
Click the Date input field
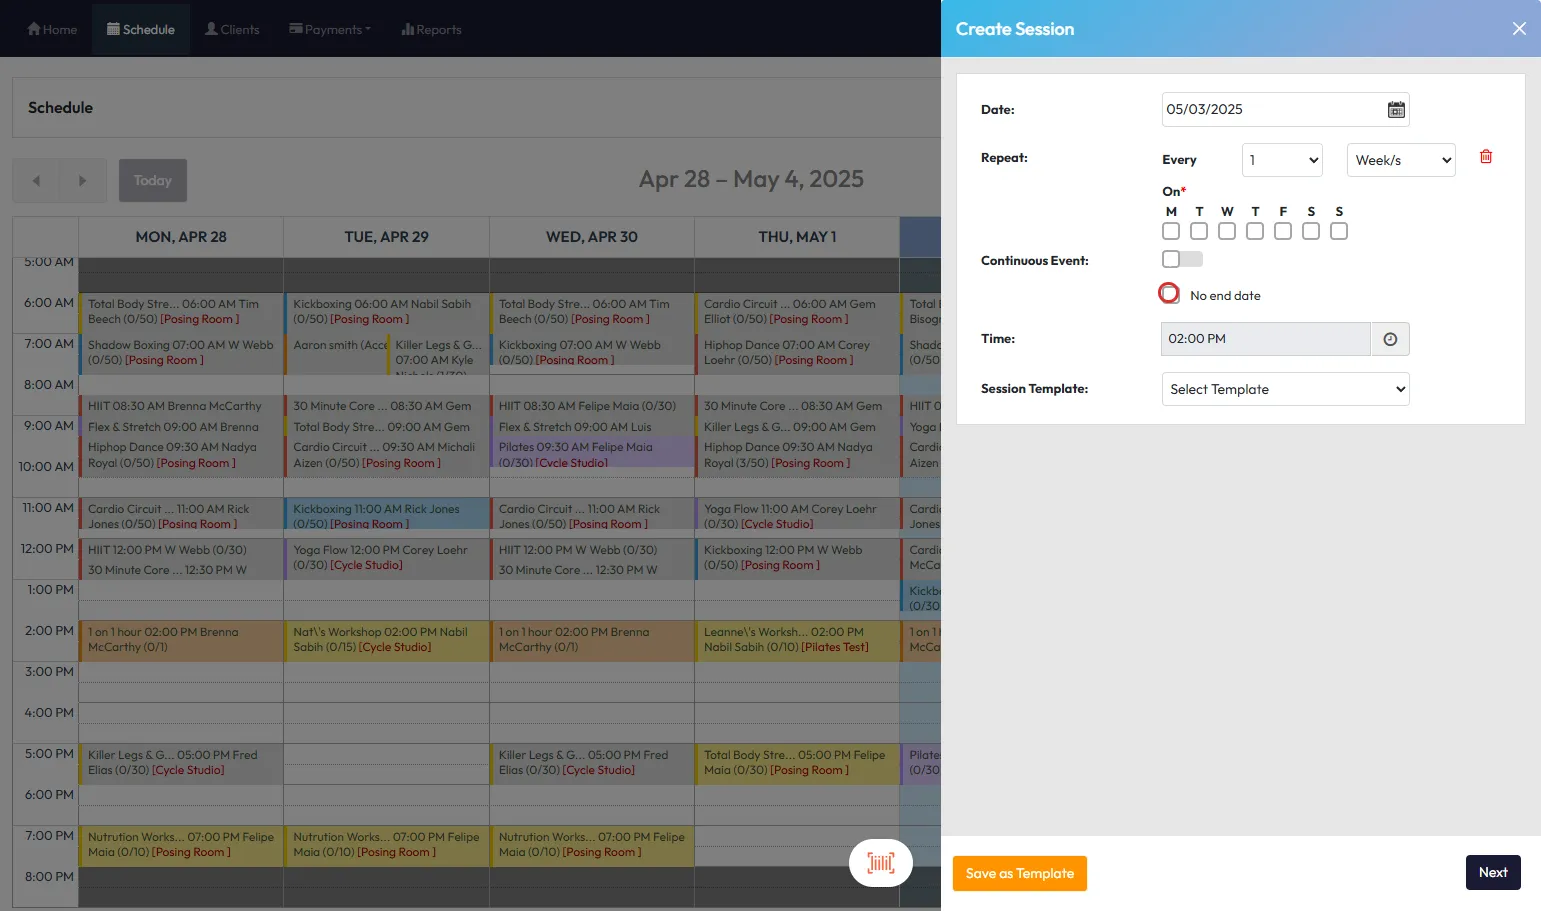pos(1270,110)
